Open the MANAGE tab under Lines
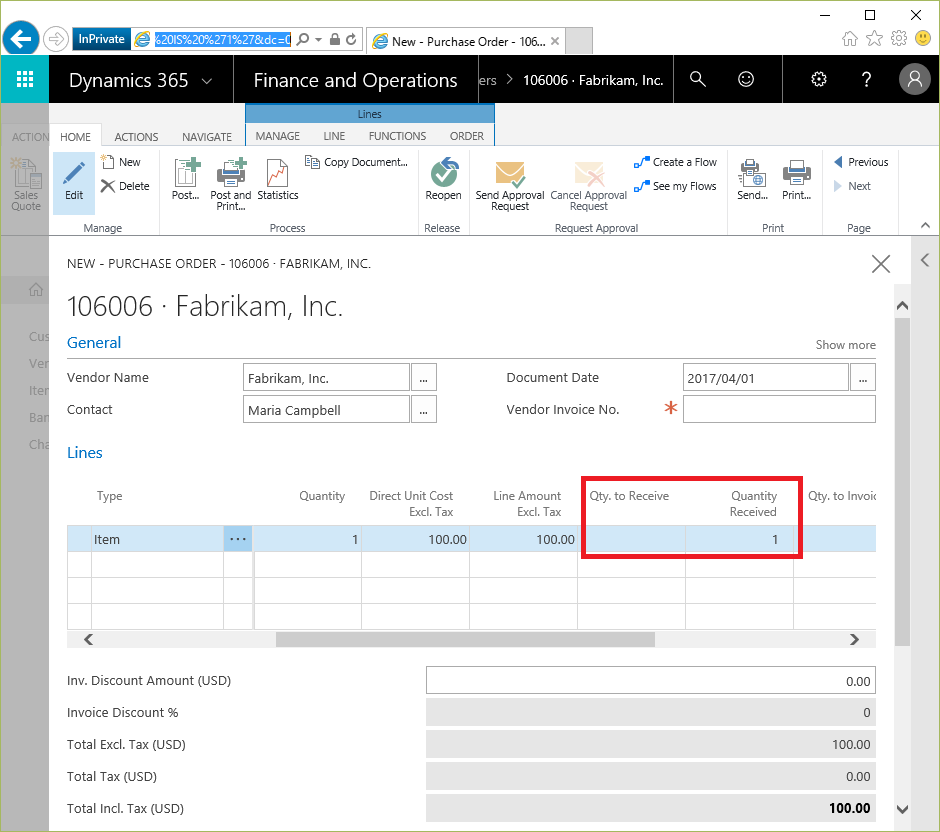Image resolution: width=940 pixels, height=832 pixels. tap(278, 136)
